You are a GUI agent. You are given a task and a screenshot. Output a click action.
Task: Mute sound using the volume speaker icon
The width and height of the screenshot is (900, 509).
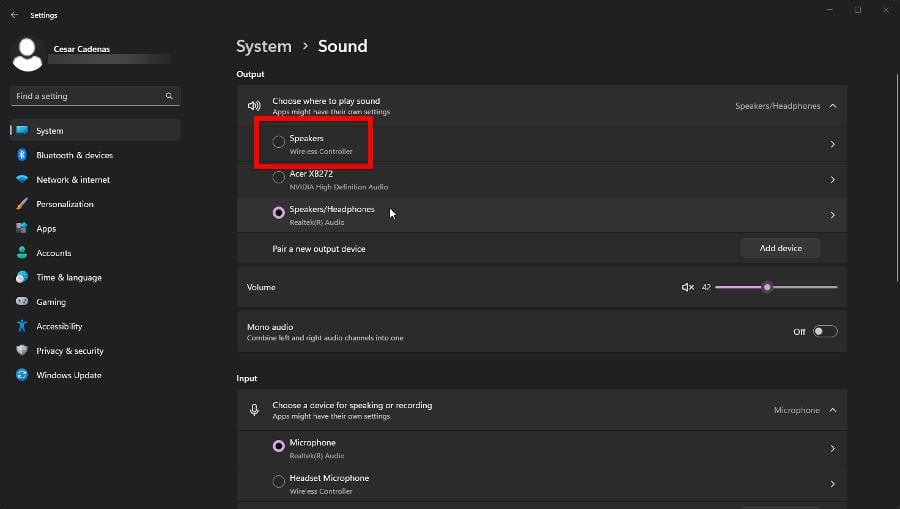687,287
